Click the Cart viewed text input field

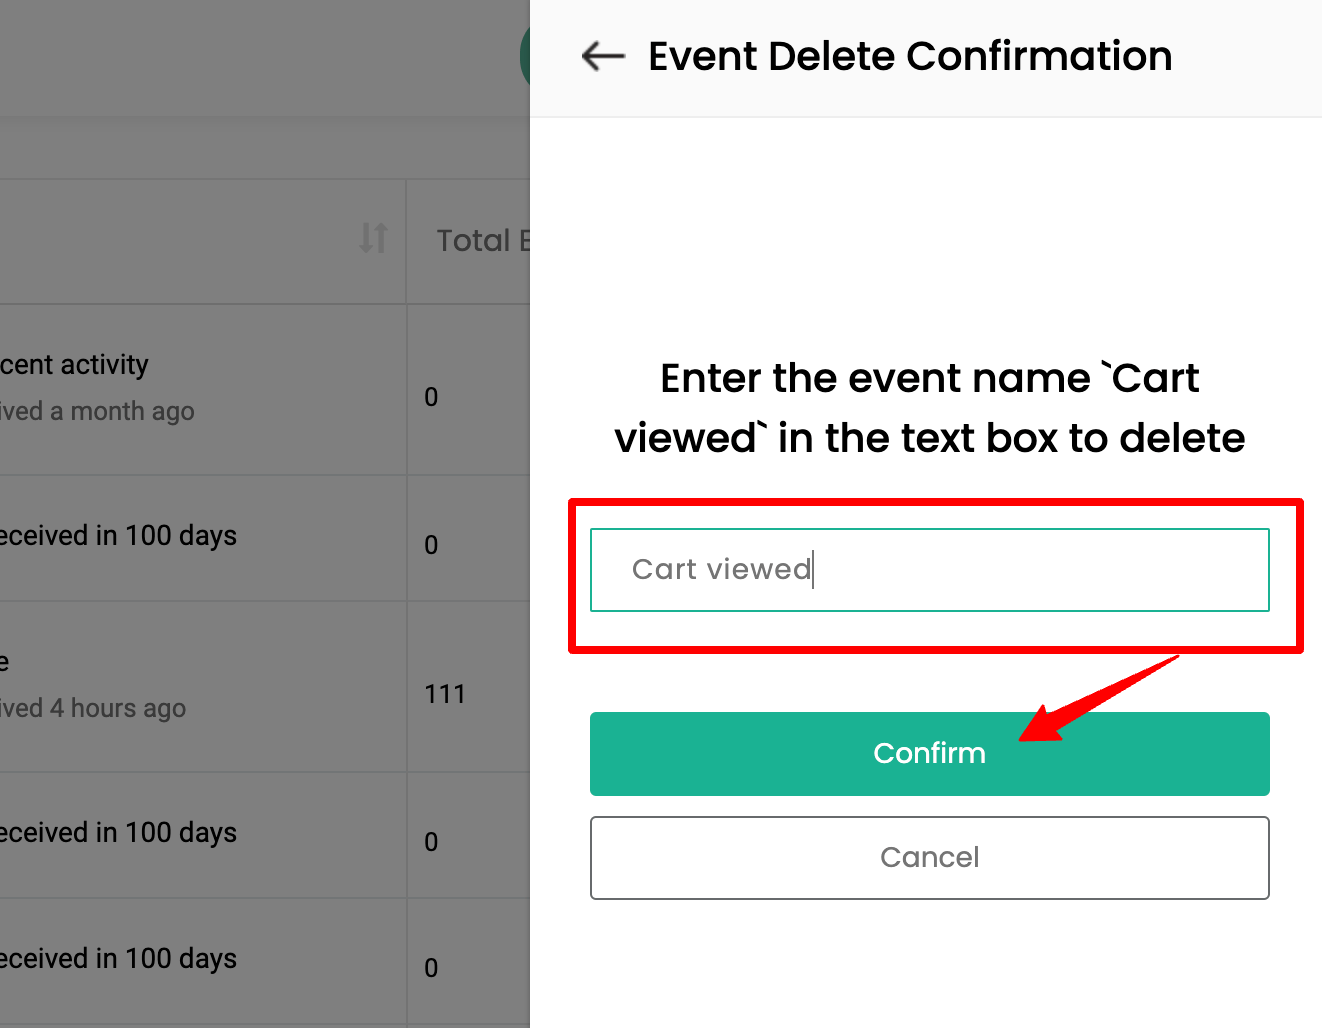tap(929, 569)
